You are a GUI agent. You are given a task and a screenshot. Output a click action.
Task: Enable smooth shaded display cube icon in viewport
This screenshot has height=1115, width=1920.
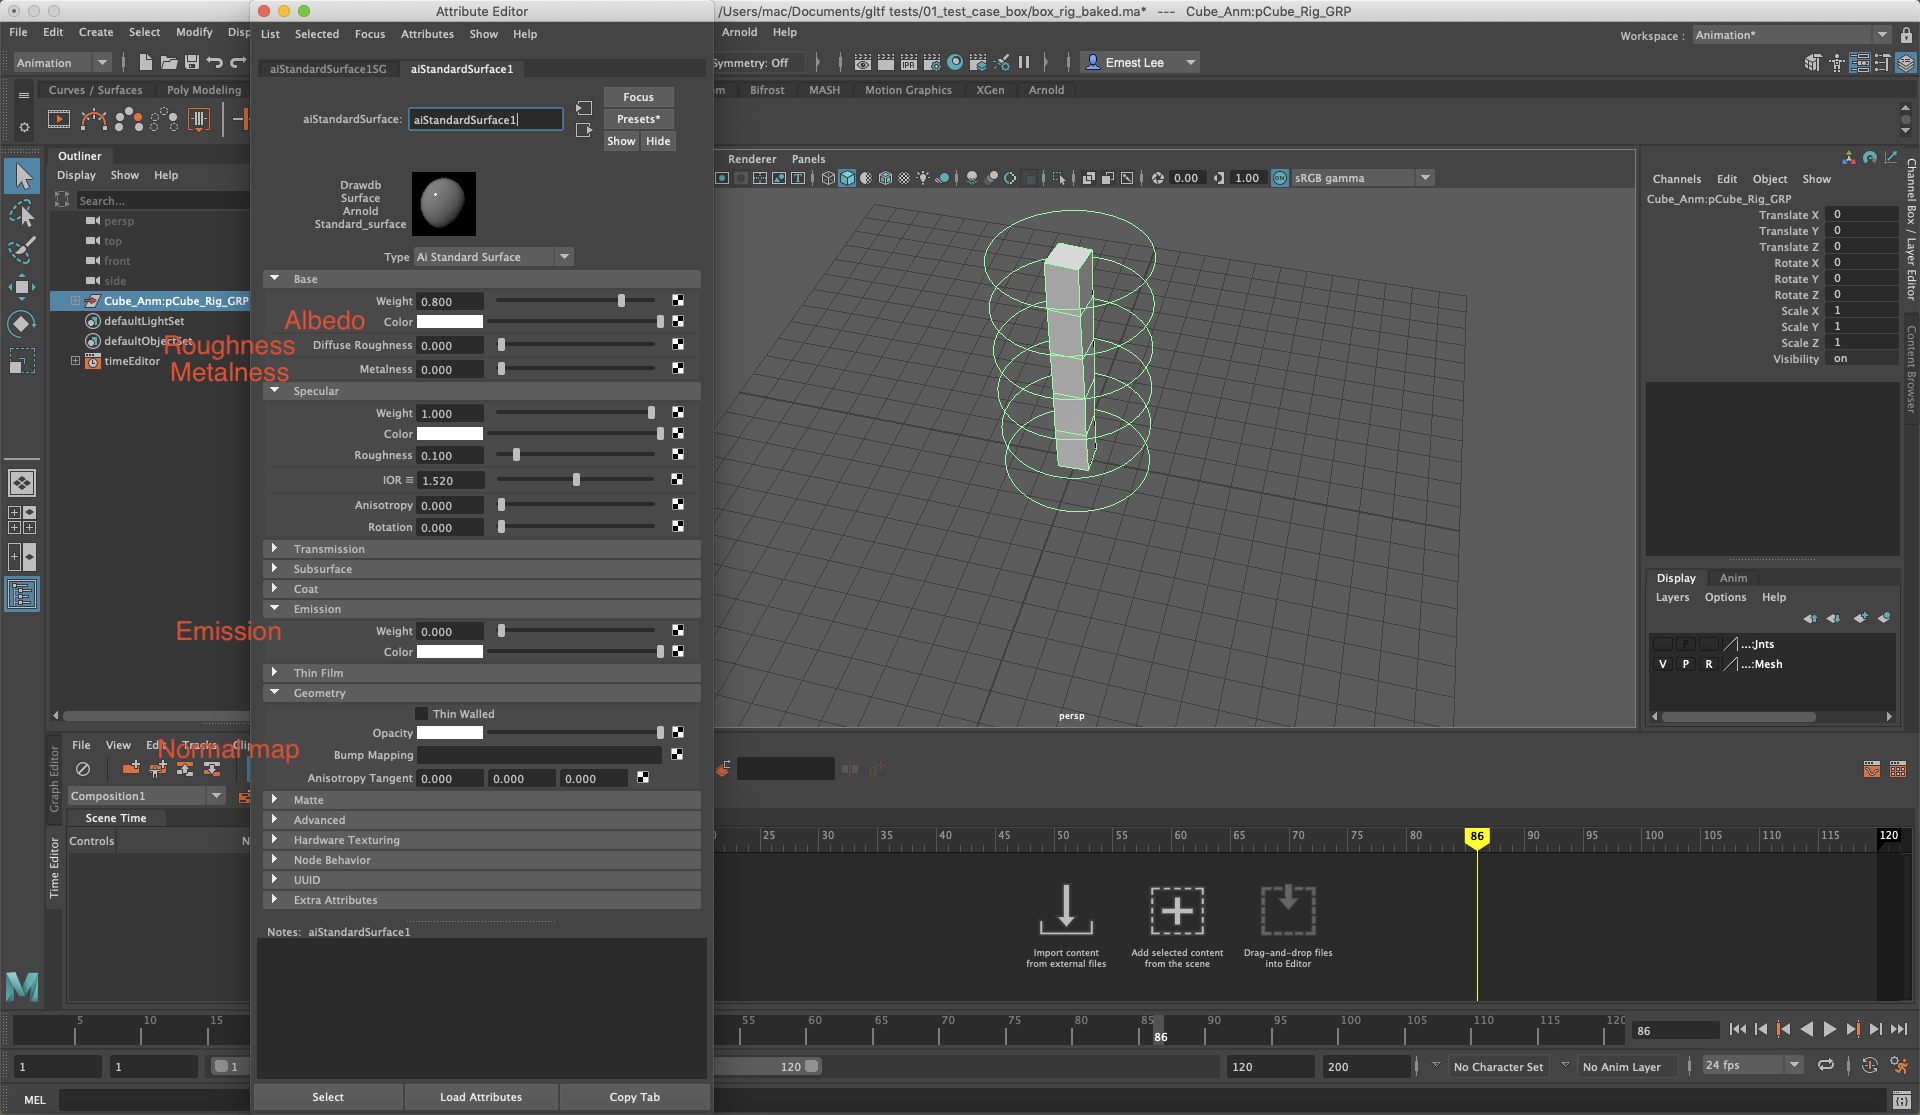[847, 177]
